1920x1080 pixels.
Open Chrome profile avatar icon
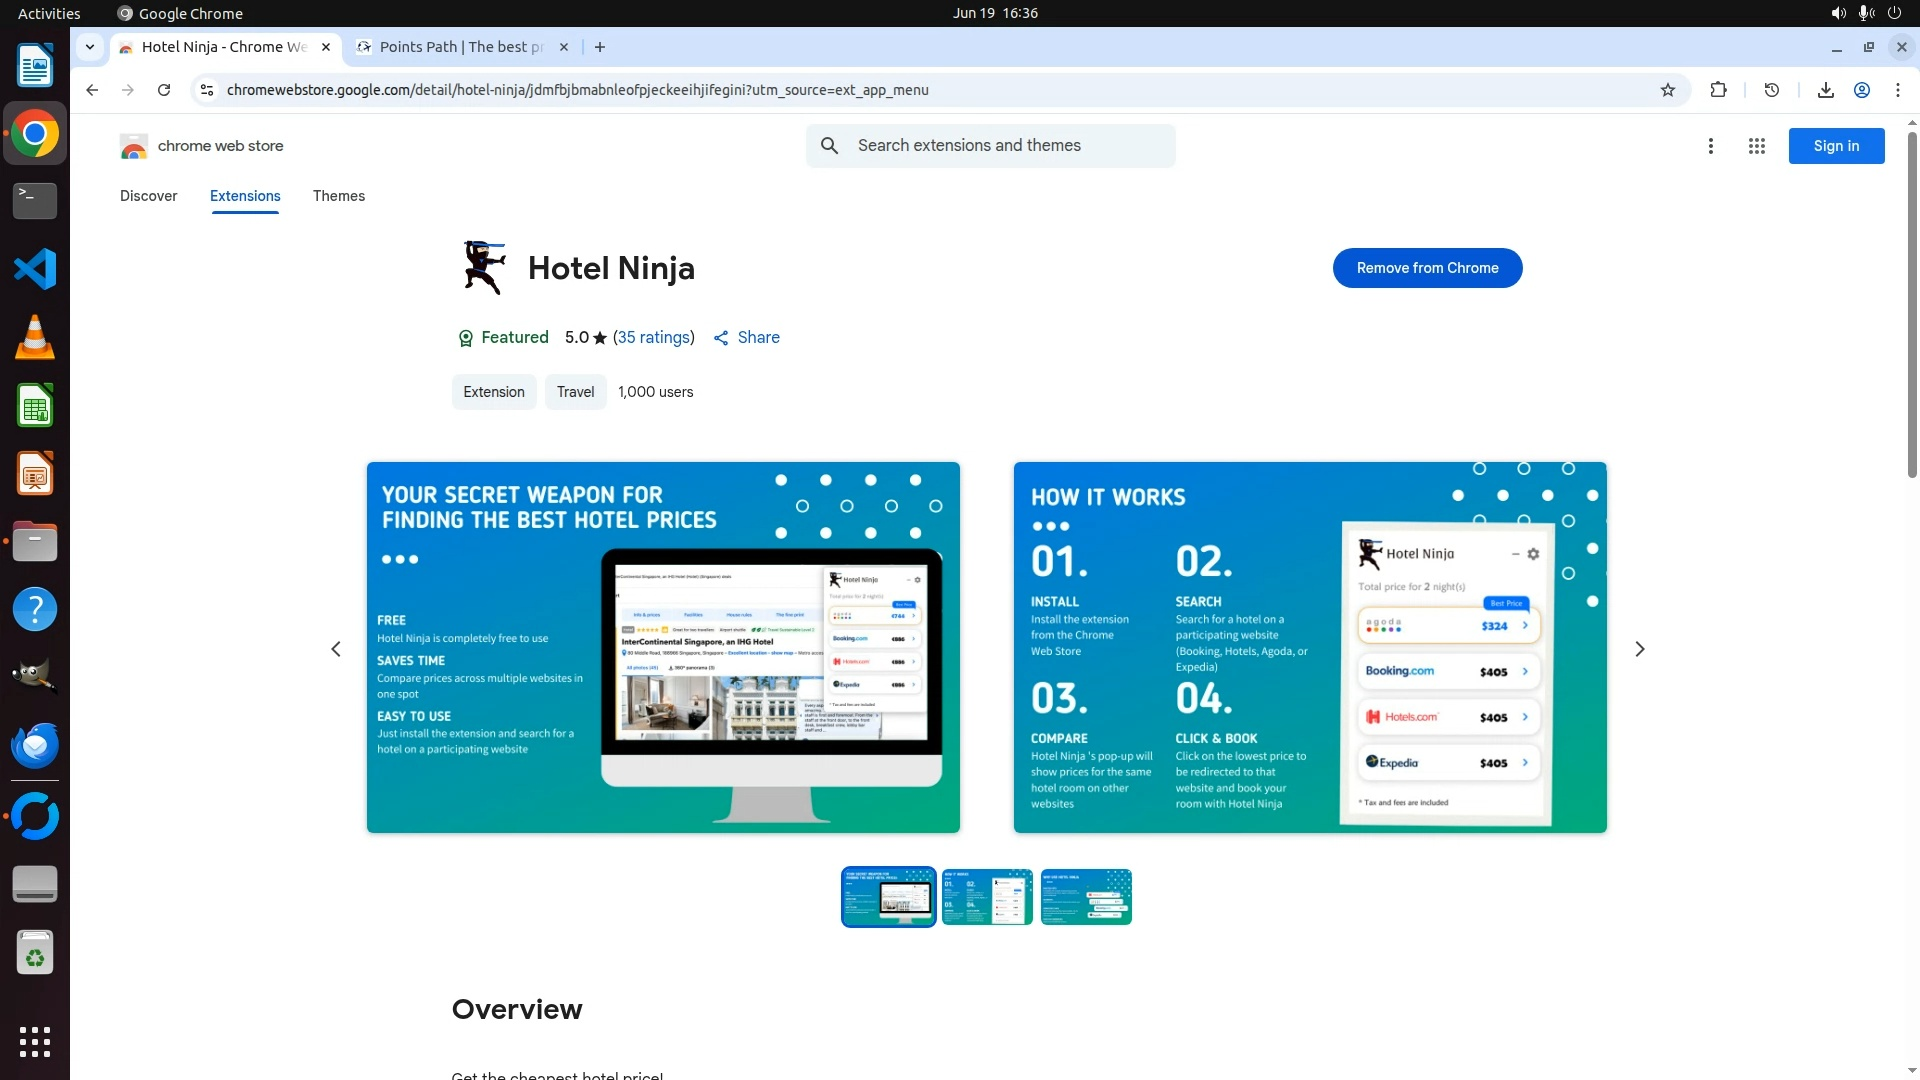[1861, 90]
